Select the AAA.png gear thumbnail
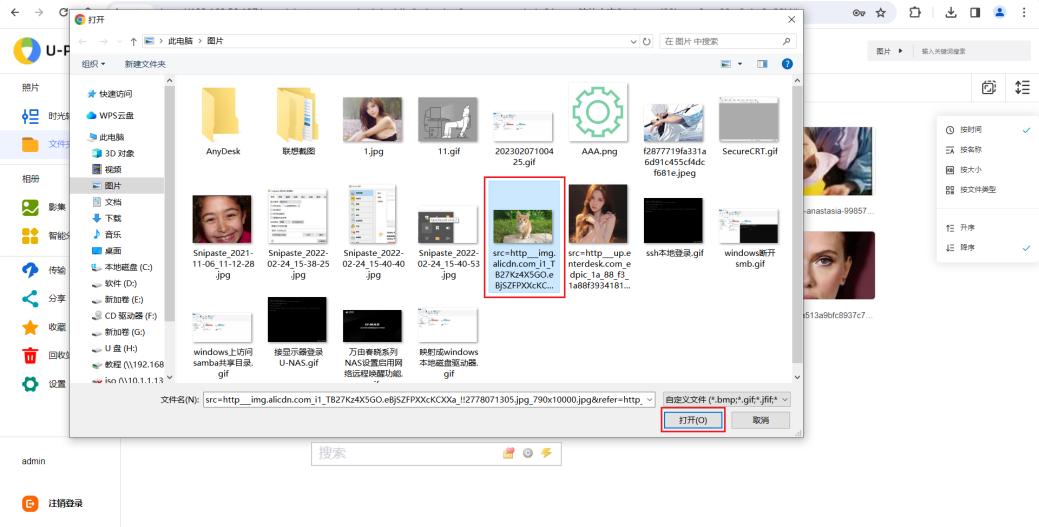This screenshot has width=1039, height=527. click(598, 118)
